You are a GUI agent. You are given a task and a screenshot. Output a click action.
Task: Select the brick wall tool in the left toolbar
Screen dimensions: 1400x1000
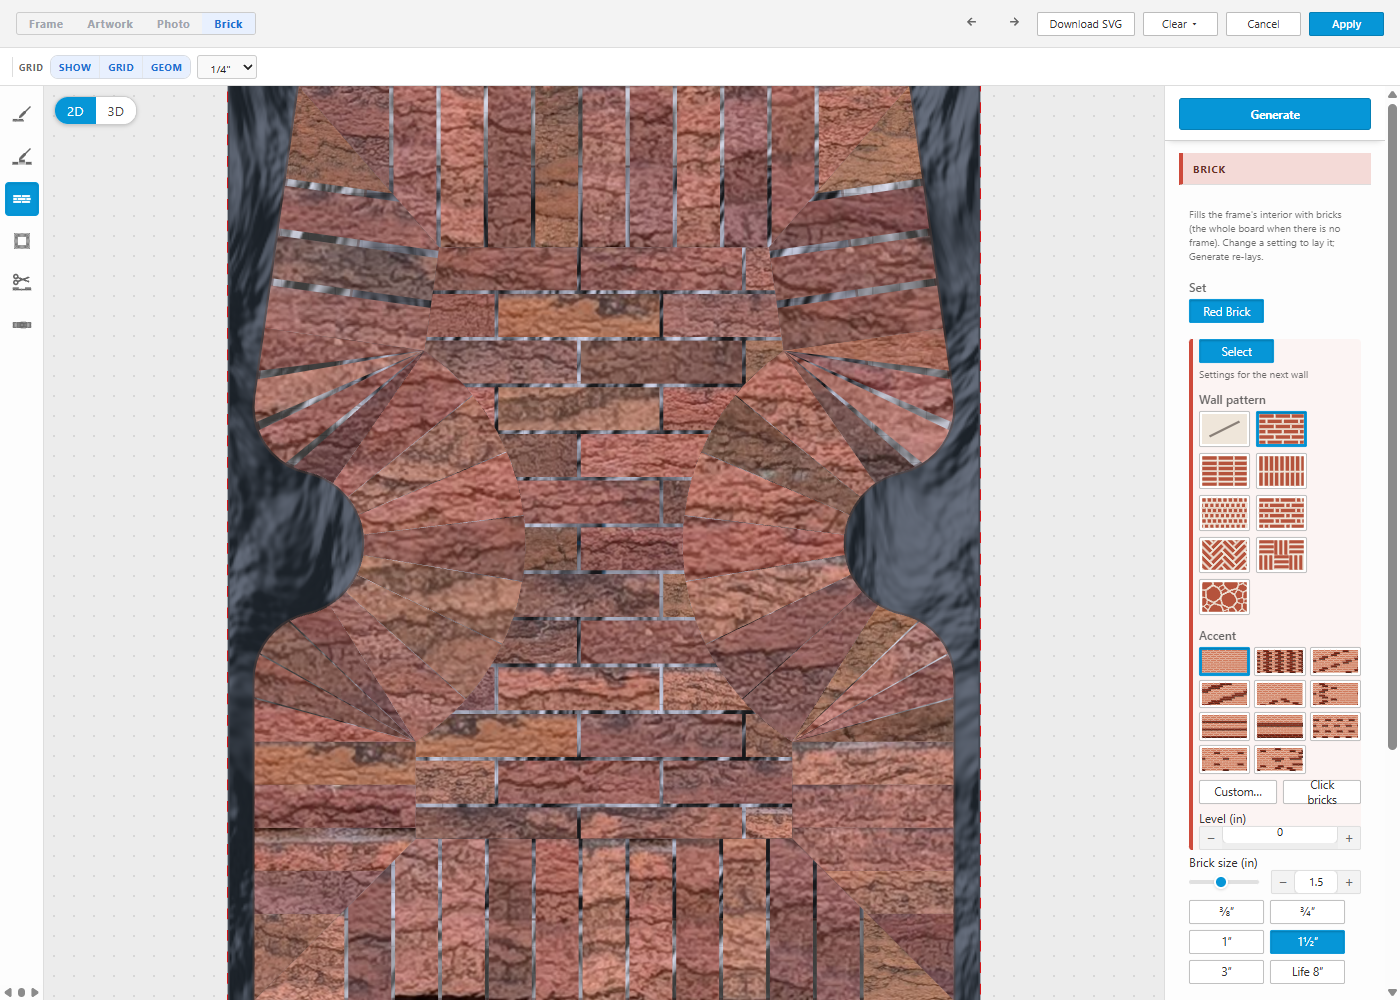pyautogui.click(x=22, y=199)
